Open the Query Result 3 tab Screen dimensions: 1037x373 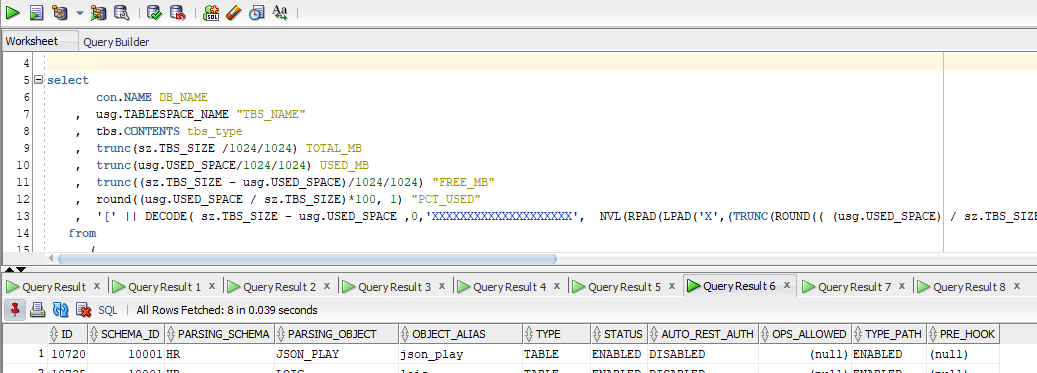(394, 287)
